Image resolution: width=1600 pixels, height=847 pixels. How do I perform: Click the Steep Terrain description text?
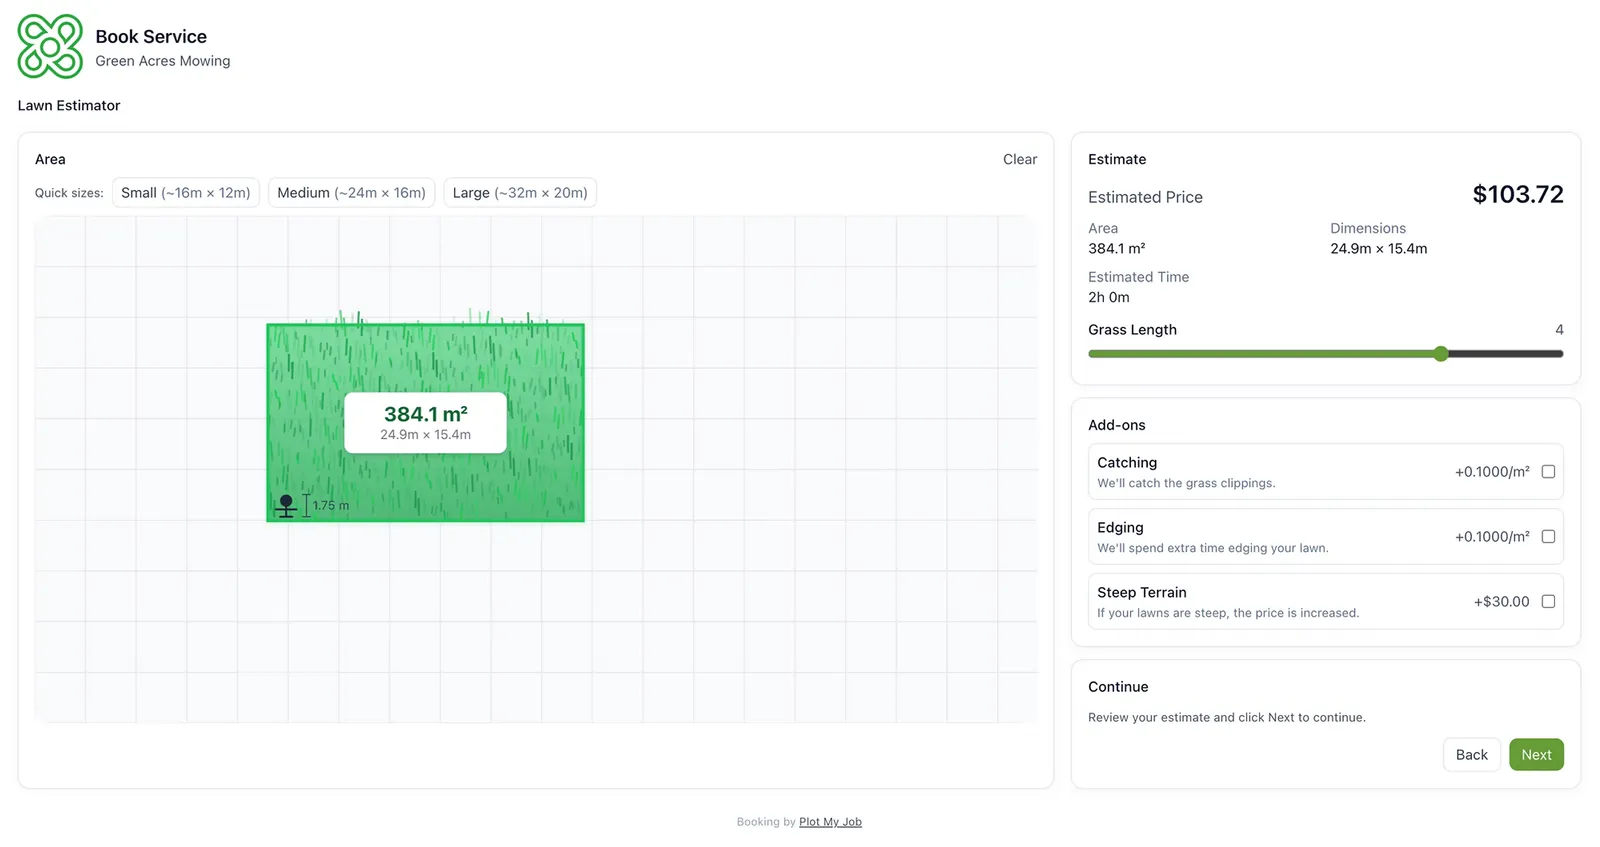[x=1227, y=613]
